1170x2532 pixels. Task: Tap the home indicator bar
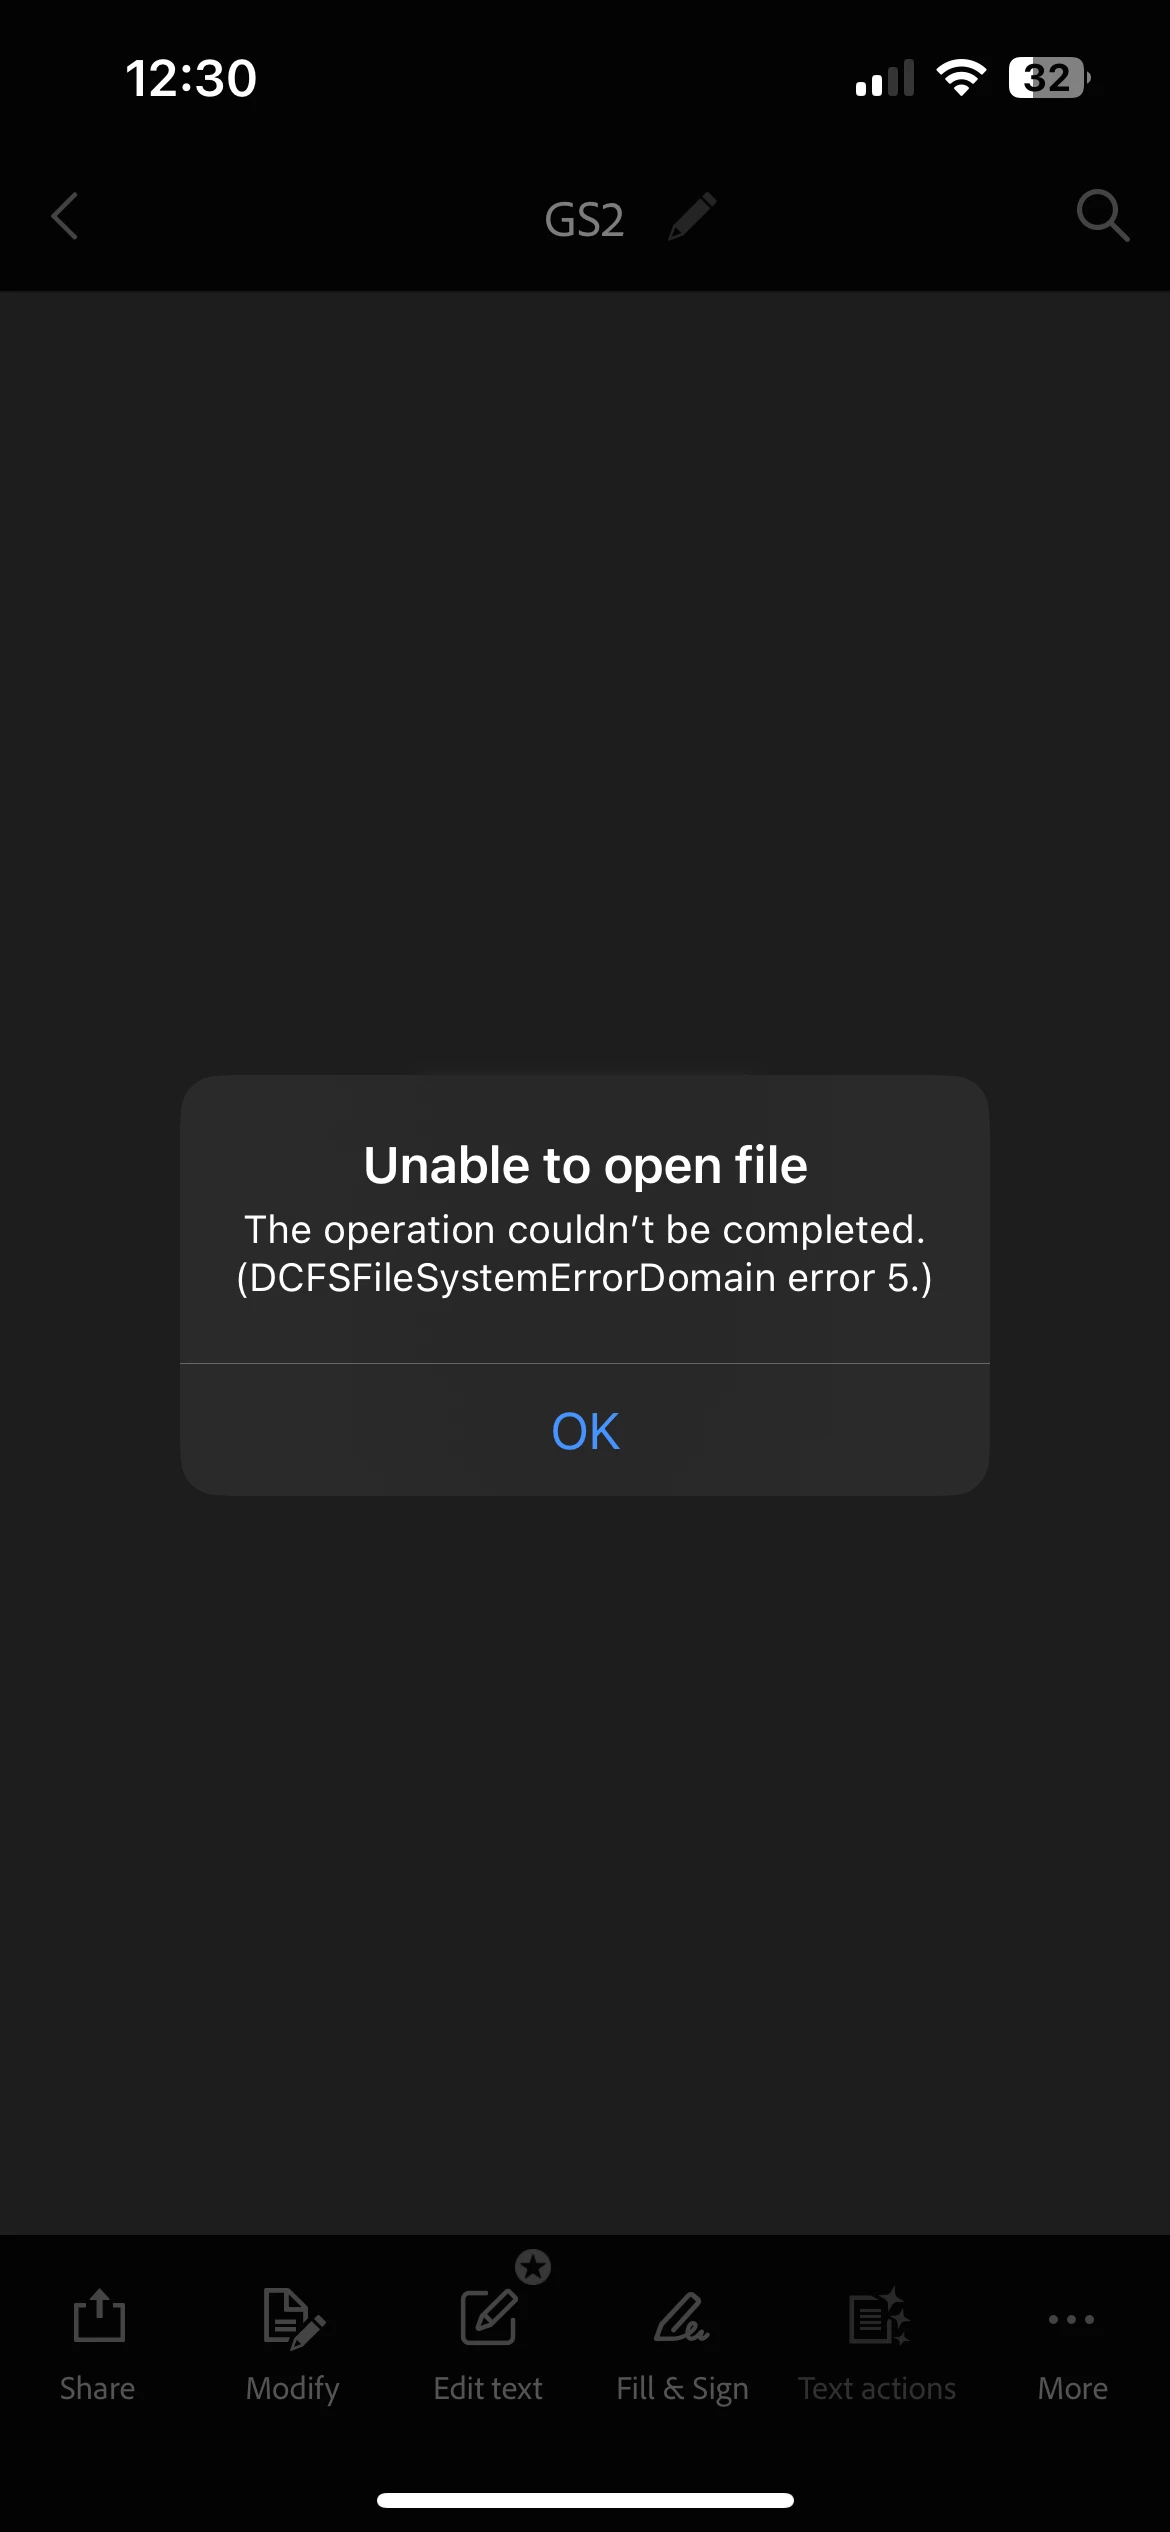585,2500
